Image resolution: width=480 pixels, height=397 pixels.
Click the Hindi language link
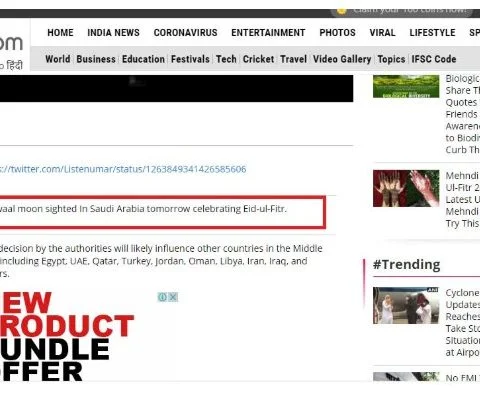pyautogui.click(x=12, y=65)
